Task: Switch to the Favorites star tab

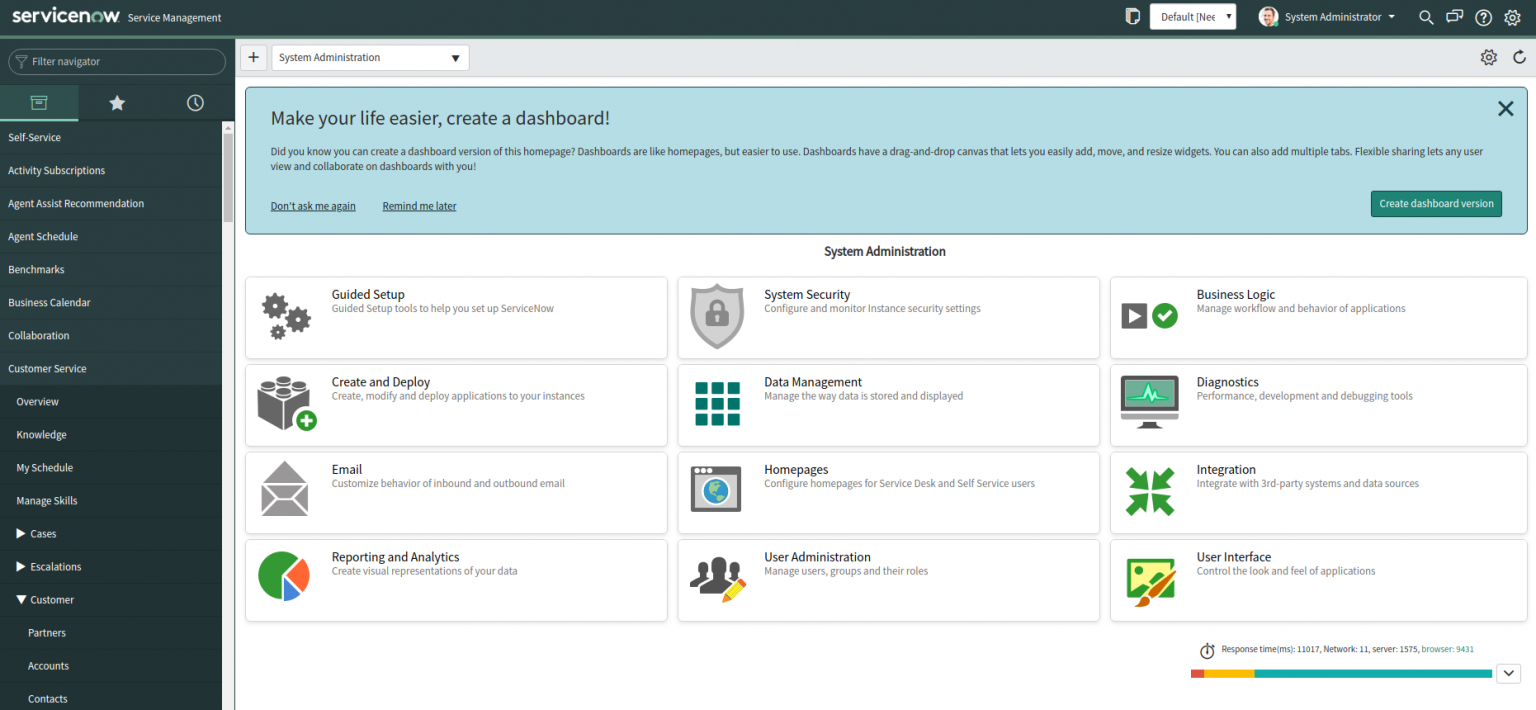Action: (x=117, y=102)
